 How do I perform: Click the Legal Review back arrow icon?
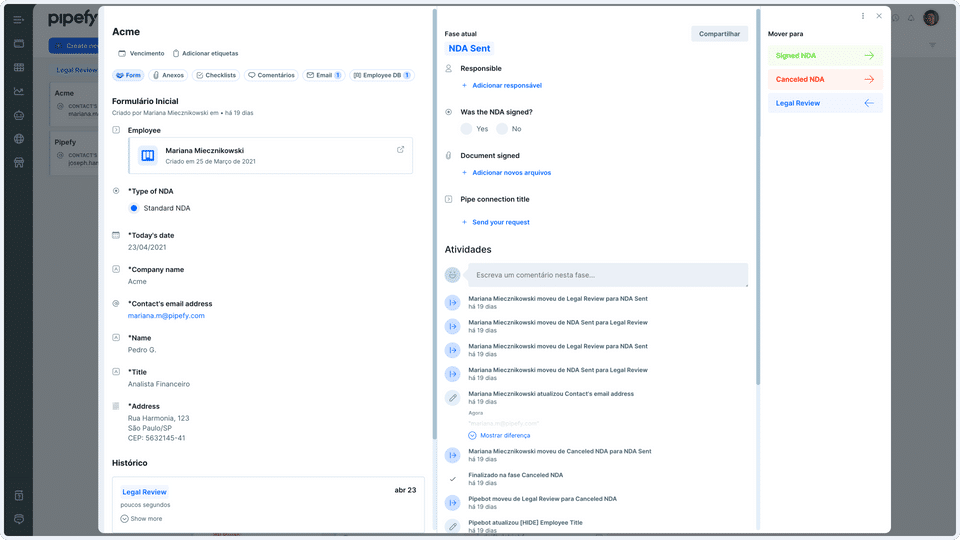(x=869, y=103)
